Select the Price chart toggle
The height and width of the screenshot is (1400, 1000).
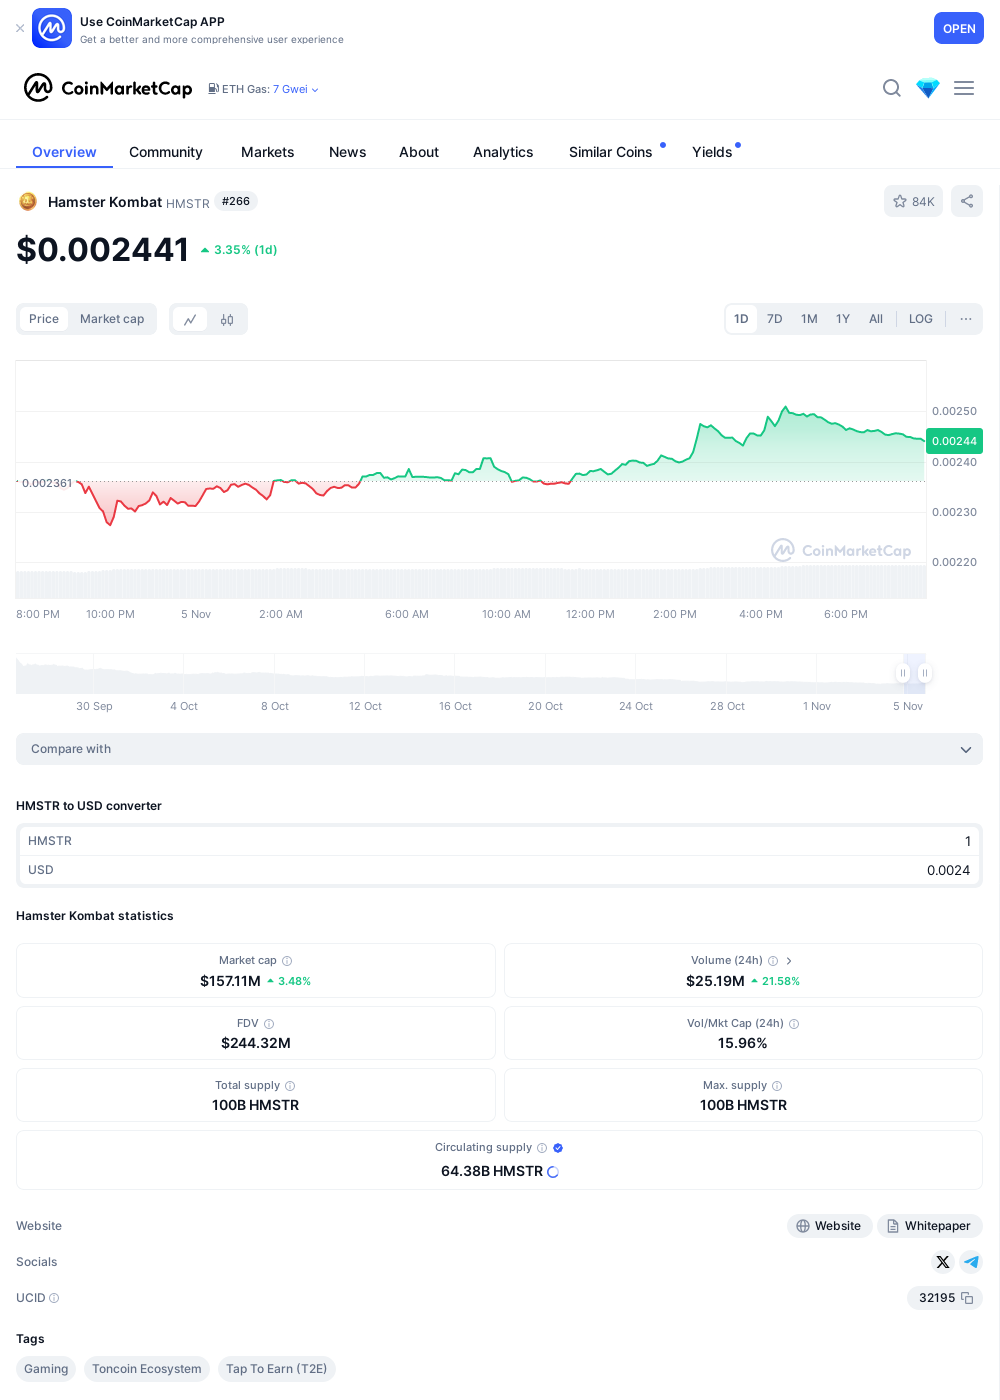click(44, 319)
